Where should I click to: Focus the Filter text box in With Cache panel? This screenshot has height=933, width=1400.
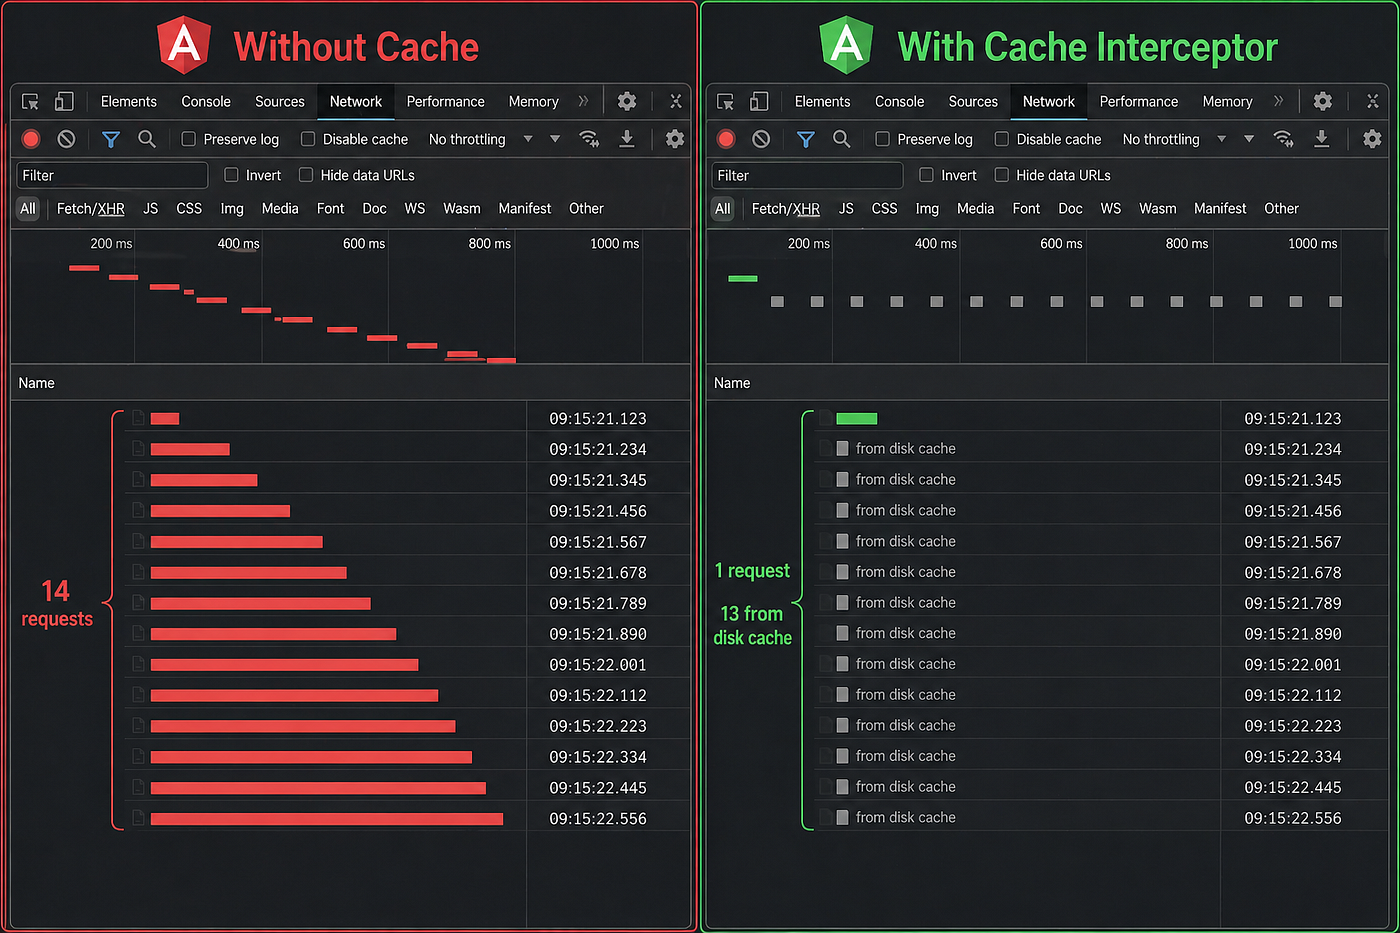coord(807,175)
